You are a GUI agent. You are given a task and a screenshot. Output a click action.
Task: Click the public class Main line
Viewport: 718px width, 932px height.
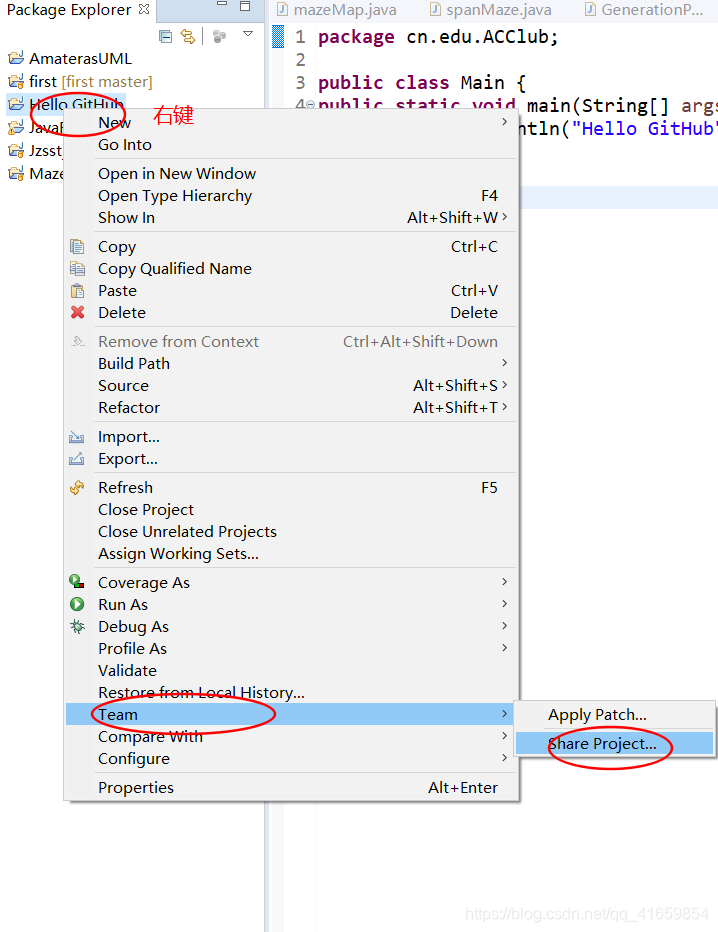(x=421, y=83)
